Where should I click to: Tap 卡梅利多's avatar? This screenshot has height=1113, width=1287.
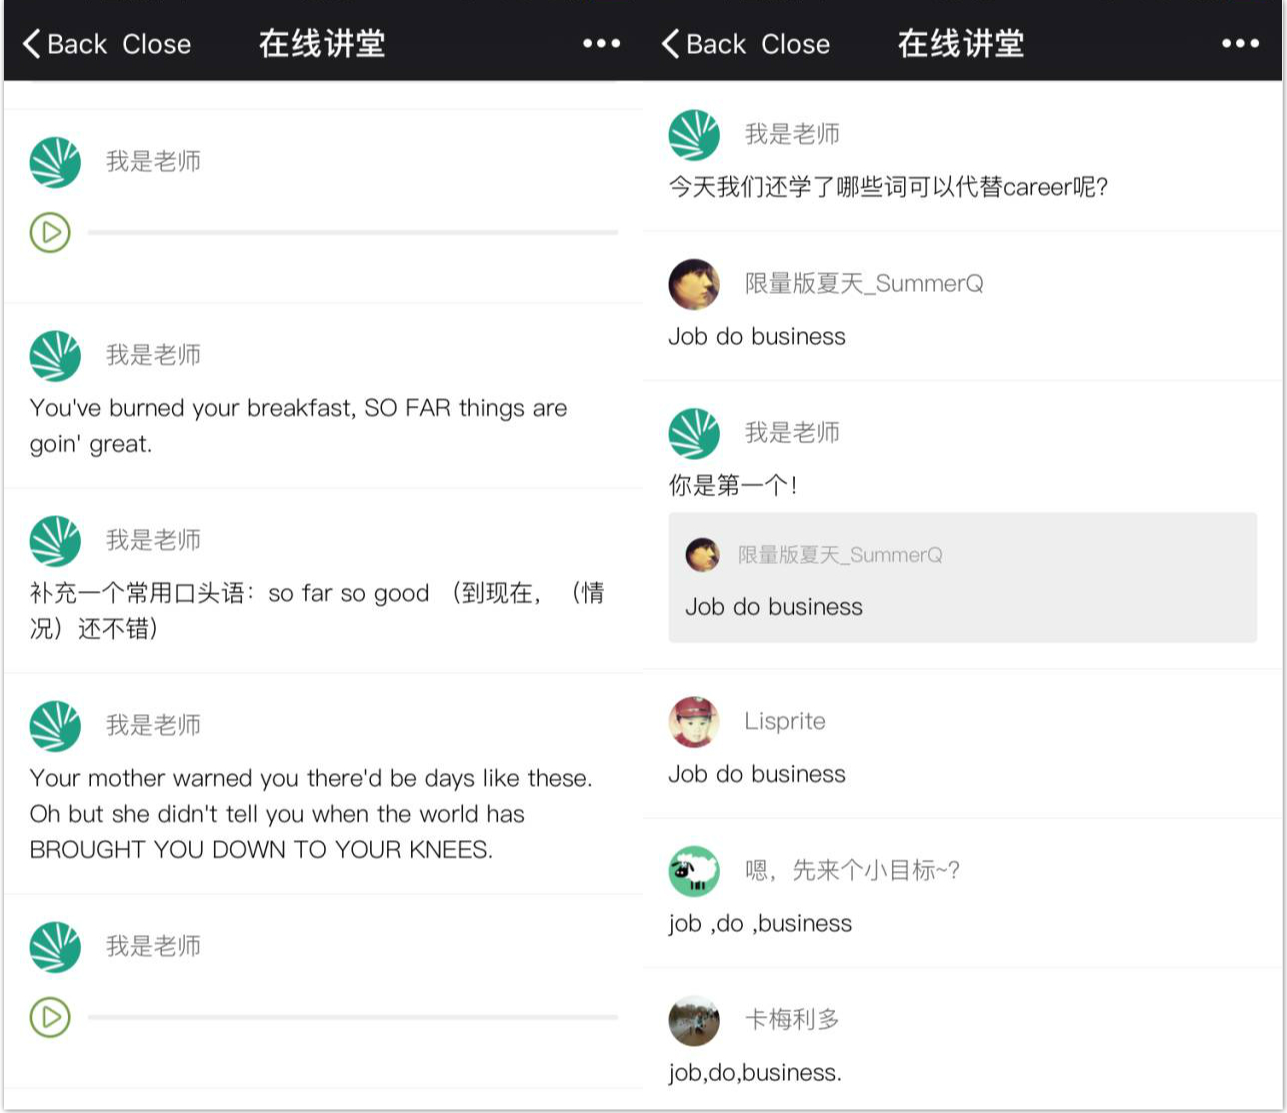point(694,1020)
